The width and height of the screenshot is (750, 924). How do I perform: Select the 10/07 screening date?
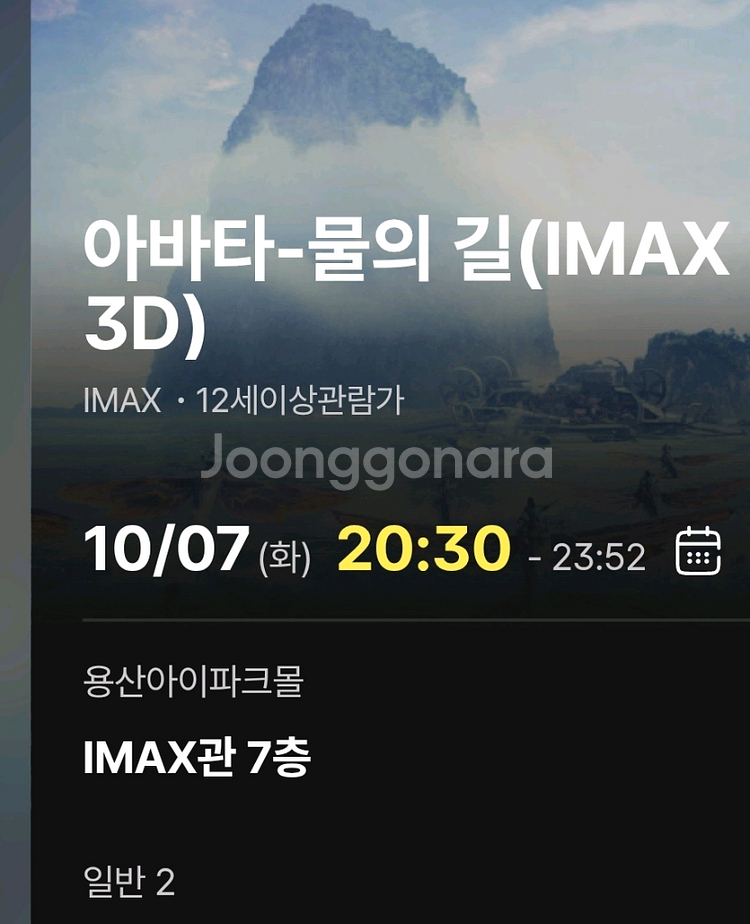click(164, 550)
